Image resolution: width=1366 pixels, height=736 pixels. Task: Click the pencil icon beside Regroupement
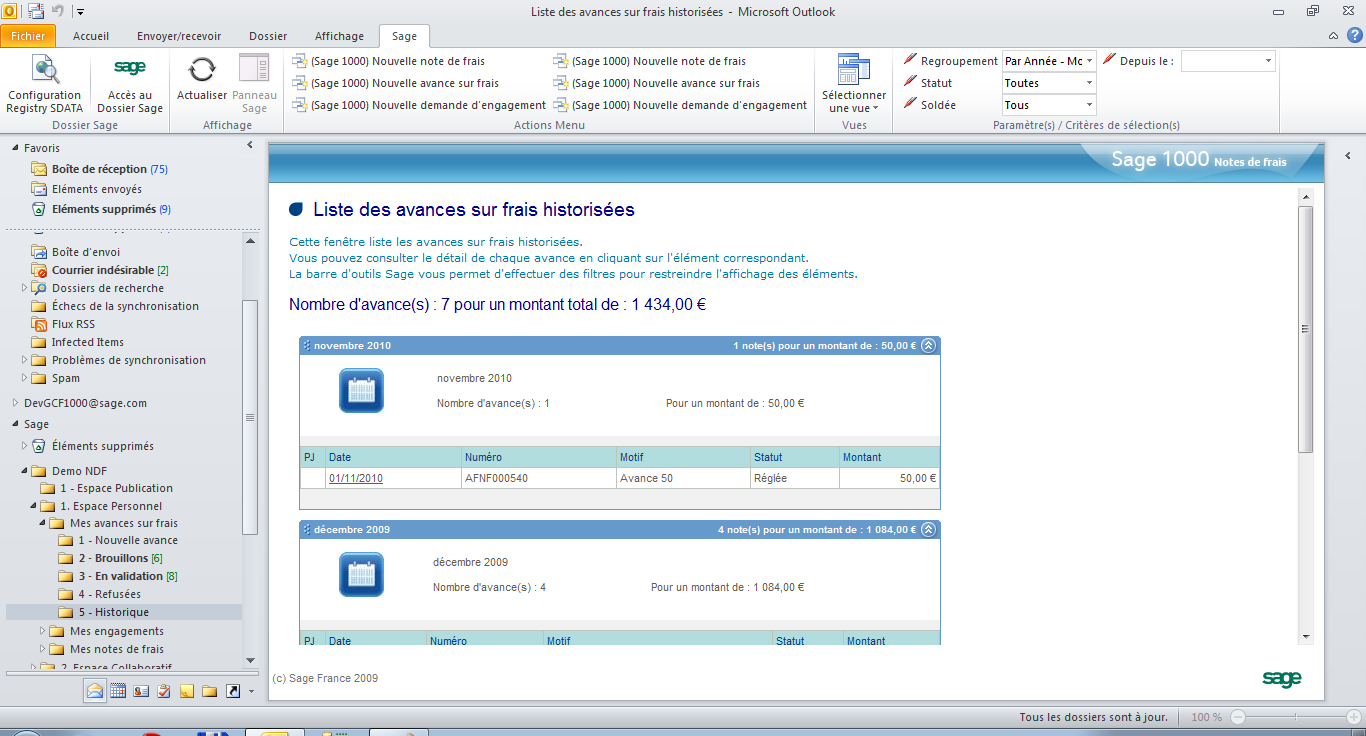tap(910, 60)
